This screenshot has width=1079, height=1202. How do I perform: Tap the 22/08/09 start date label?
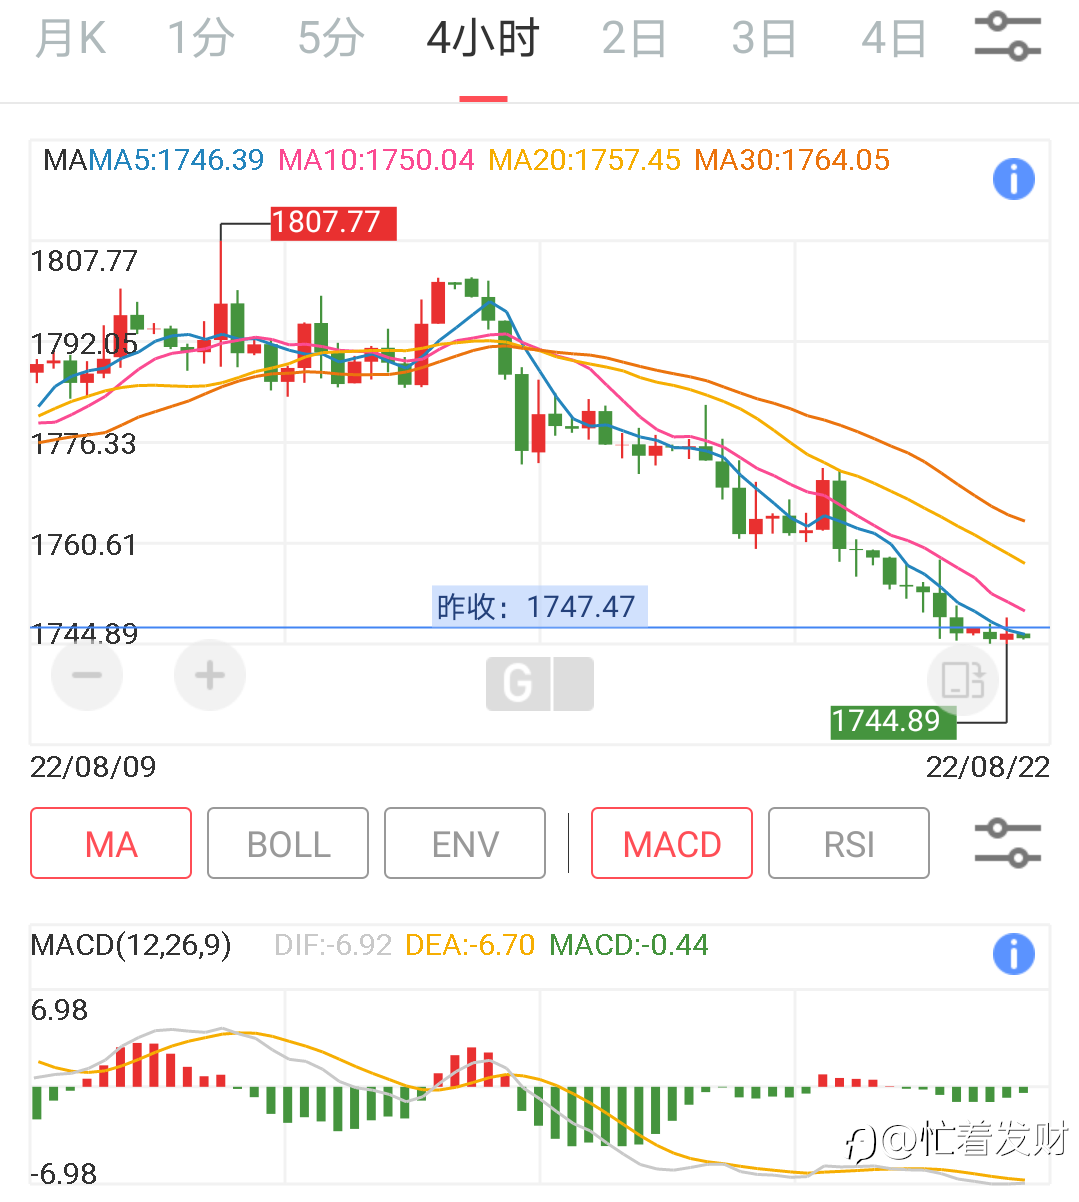point(93,767)
